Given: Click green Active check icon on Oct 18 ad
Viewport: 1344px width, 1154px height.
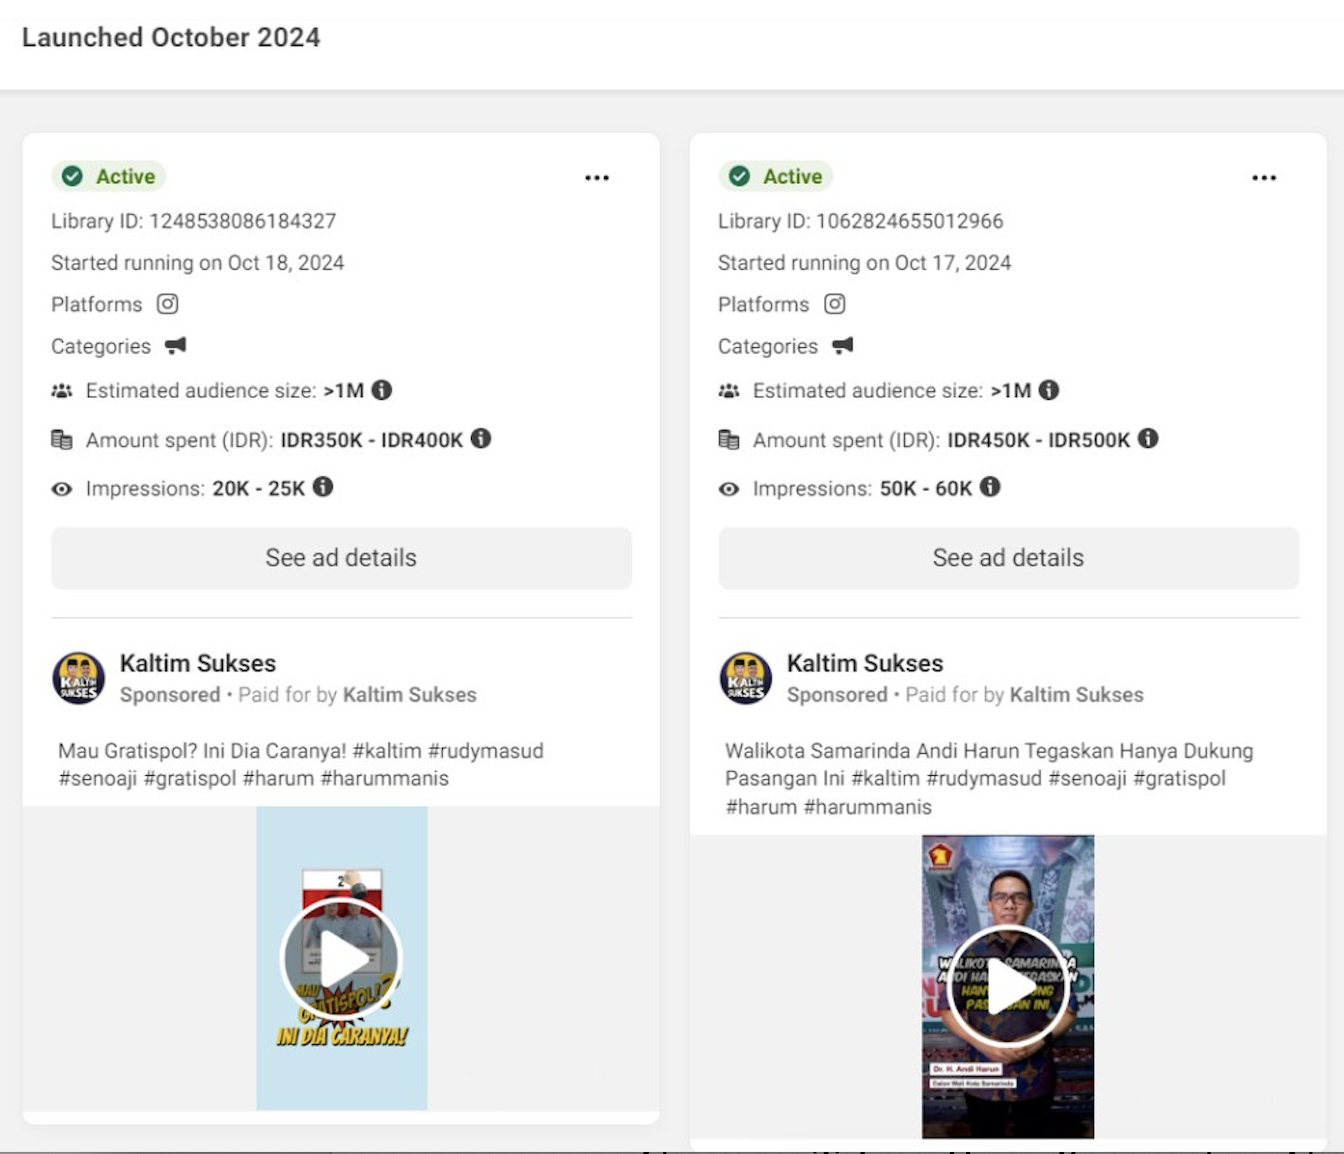Looking at the screenshot, I should [72, 176].
